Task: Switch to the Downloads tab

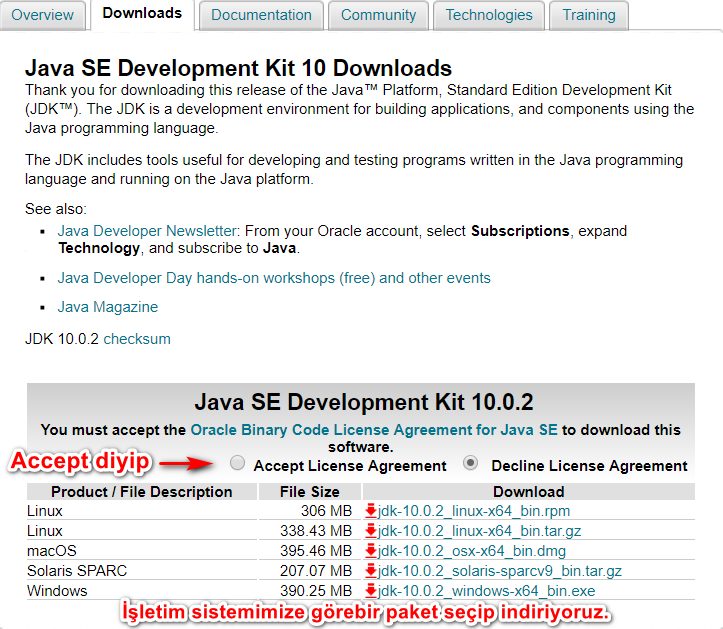Action: point(142,14)
